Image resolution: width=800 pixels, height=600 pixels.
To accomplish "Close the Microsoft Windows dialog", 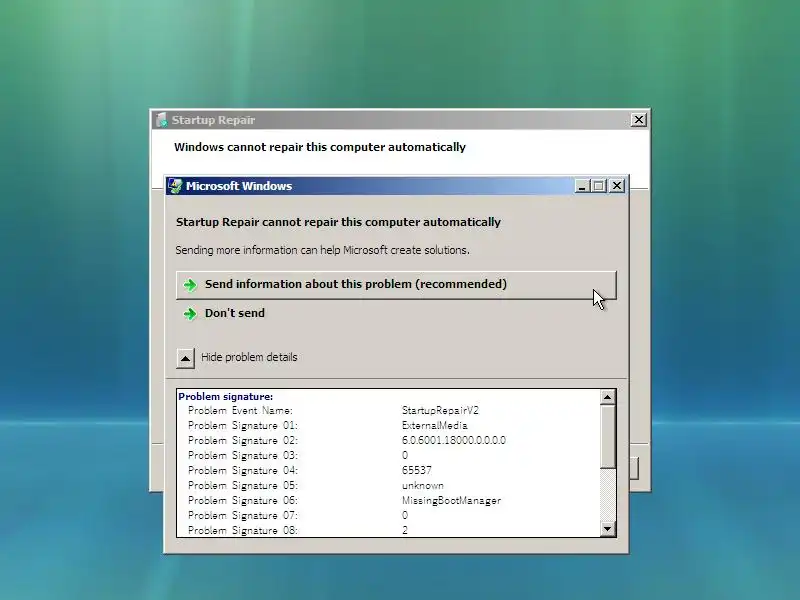I will coord(617,186).
